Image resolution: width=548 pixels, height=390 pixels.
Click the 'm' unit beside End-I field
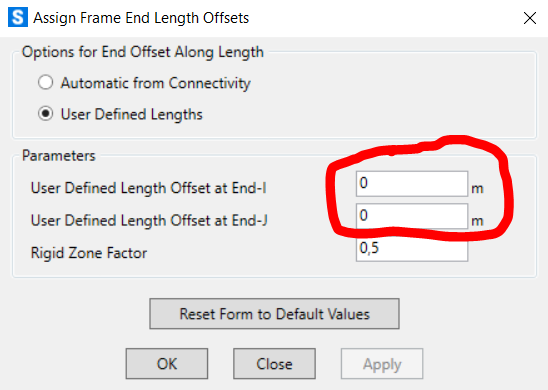[x=477, y=189]
